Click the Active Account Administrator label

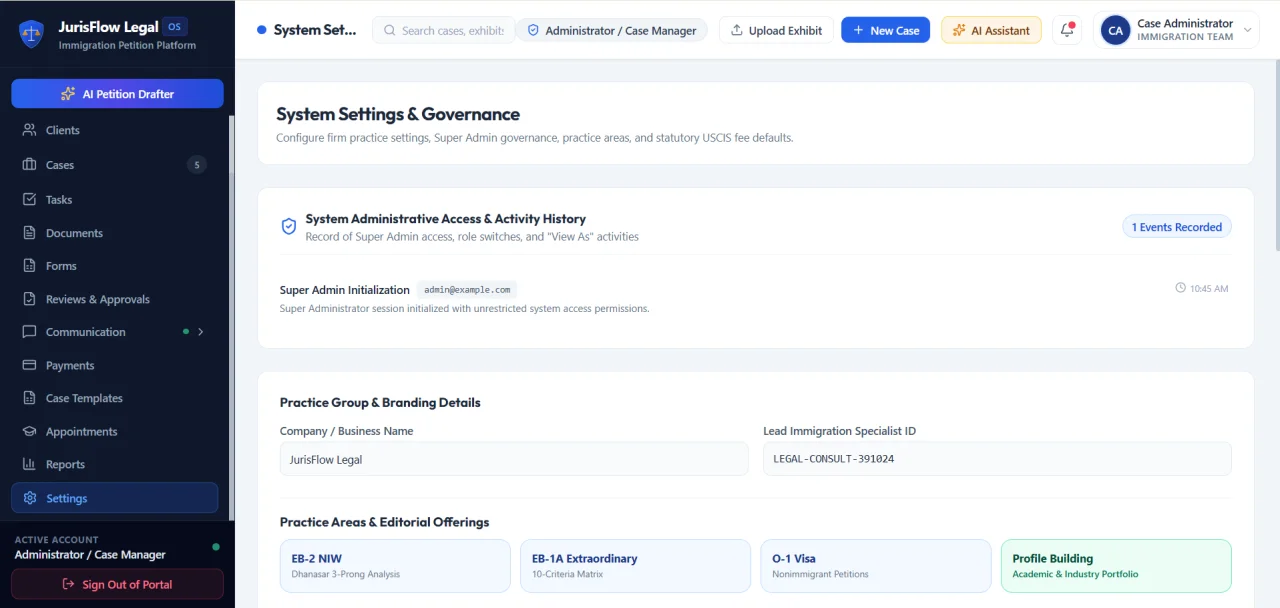[90, 554]
